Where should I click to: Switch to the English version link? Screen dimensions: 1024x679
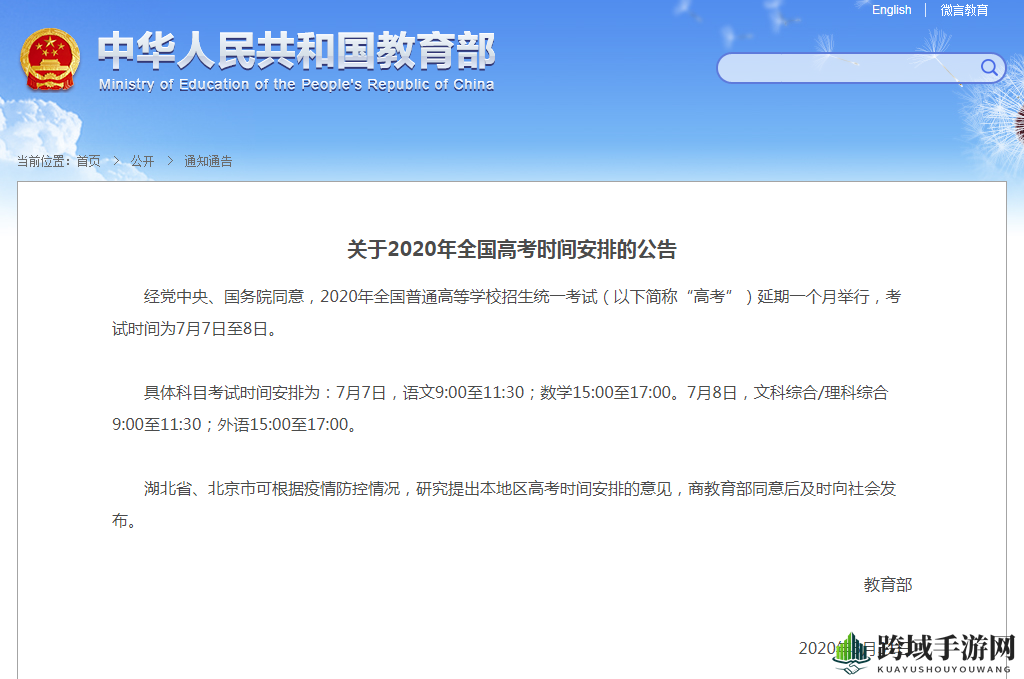[x=891, y=10]
